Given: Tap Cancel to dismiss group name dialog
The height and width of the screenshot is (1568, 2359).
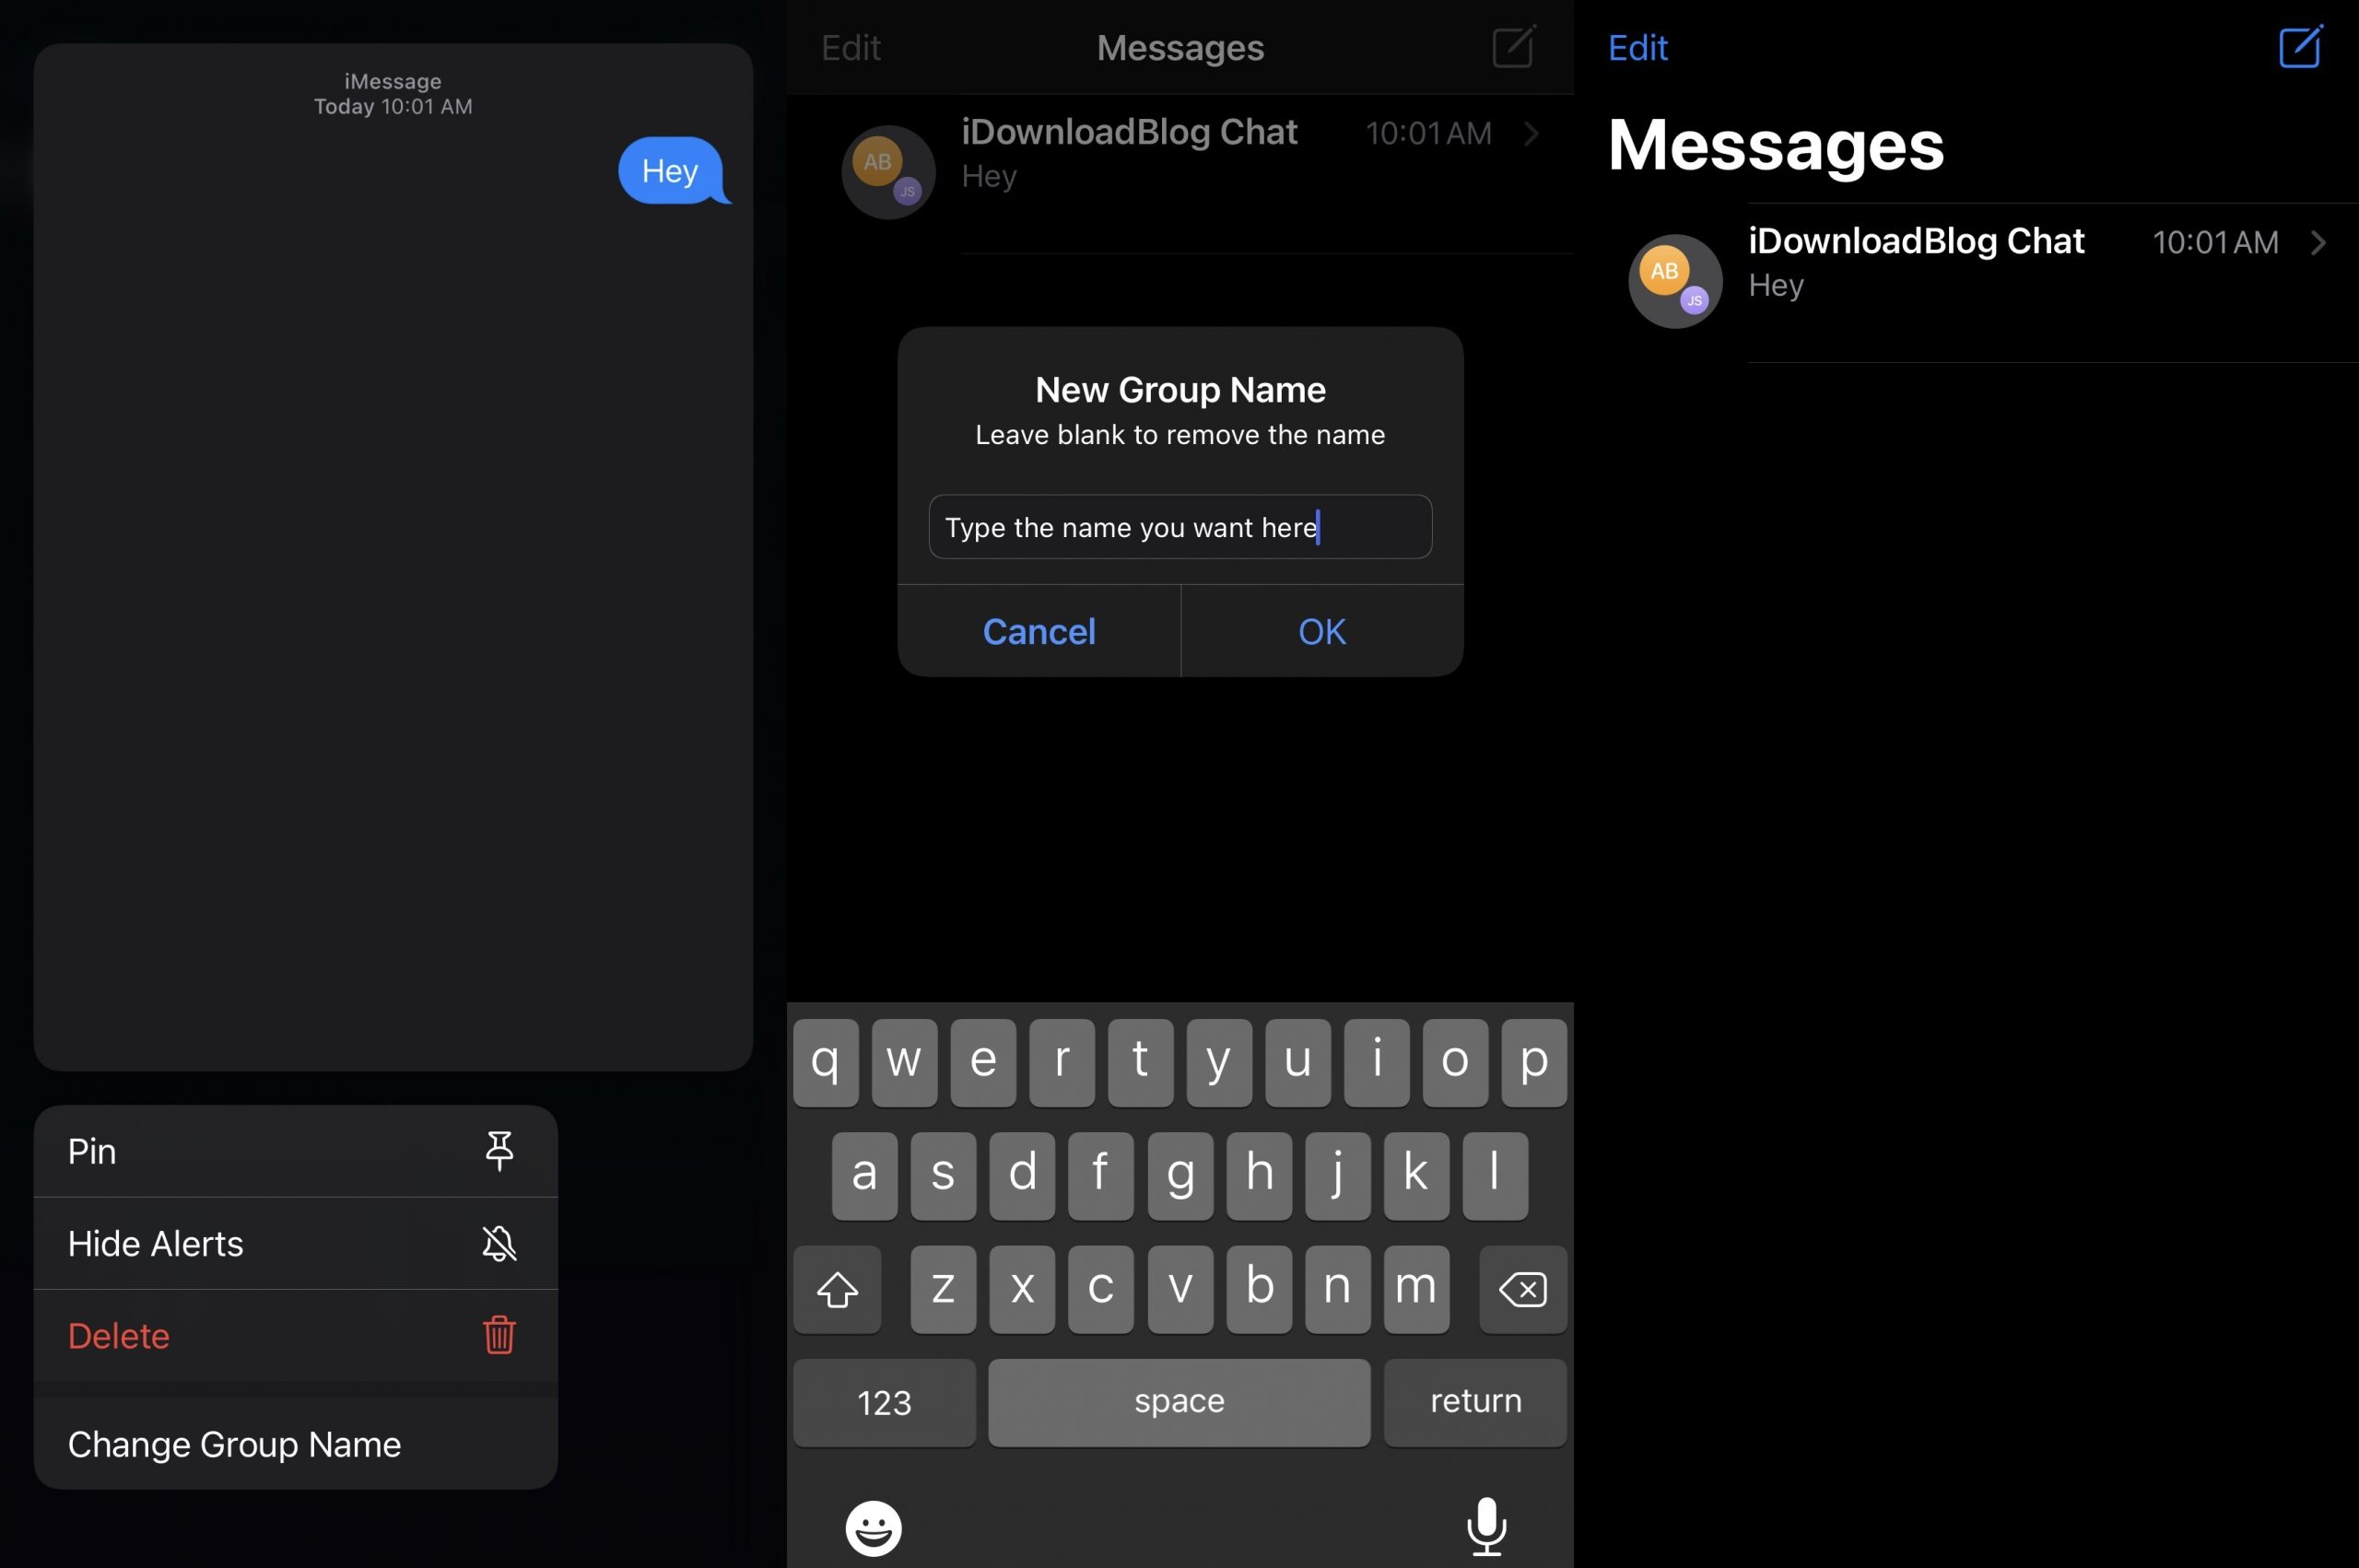Looking at the screenshot, I should pos(1038,630).
